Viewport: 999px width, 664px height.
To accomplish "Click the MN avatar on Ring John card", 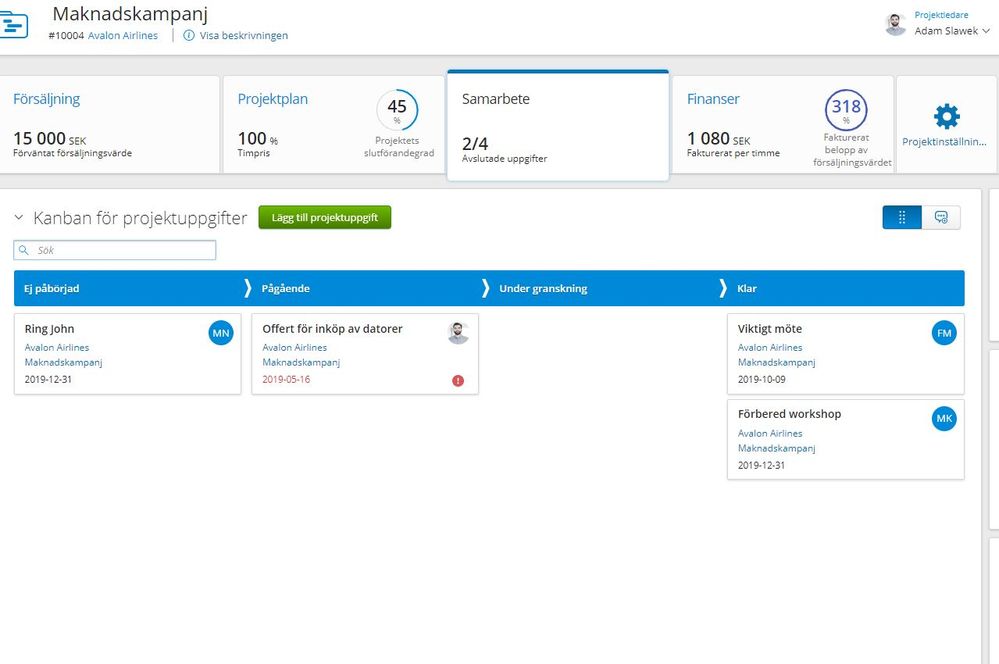I will coord(221,333).
